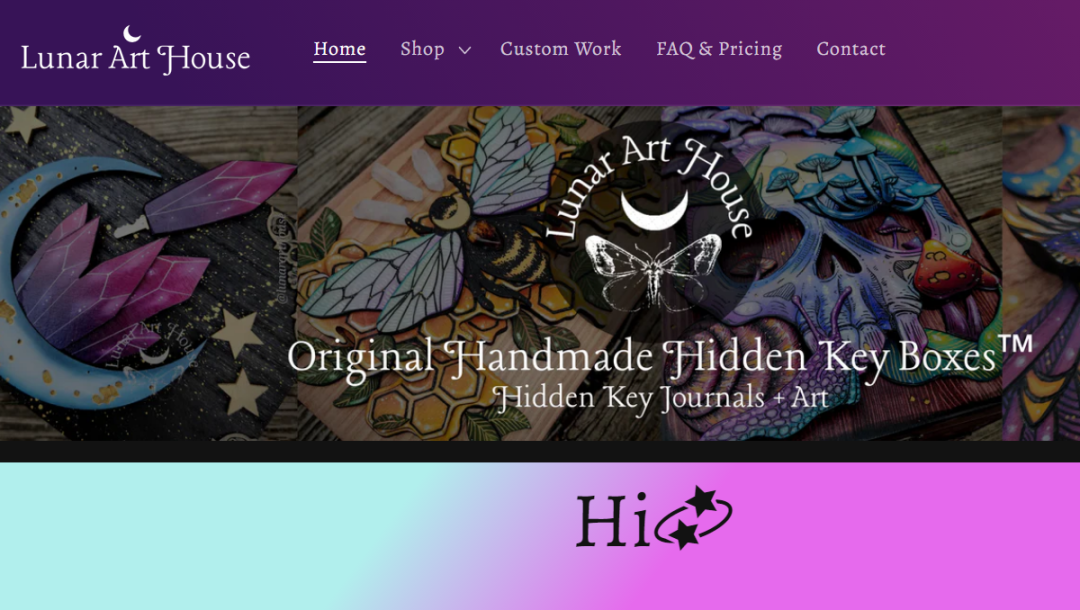Open the Home menu item
1080x610 pixels.
(x=340, y=49)
